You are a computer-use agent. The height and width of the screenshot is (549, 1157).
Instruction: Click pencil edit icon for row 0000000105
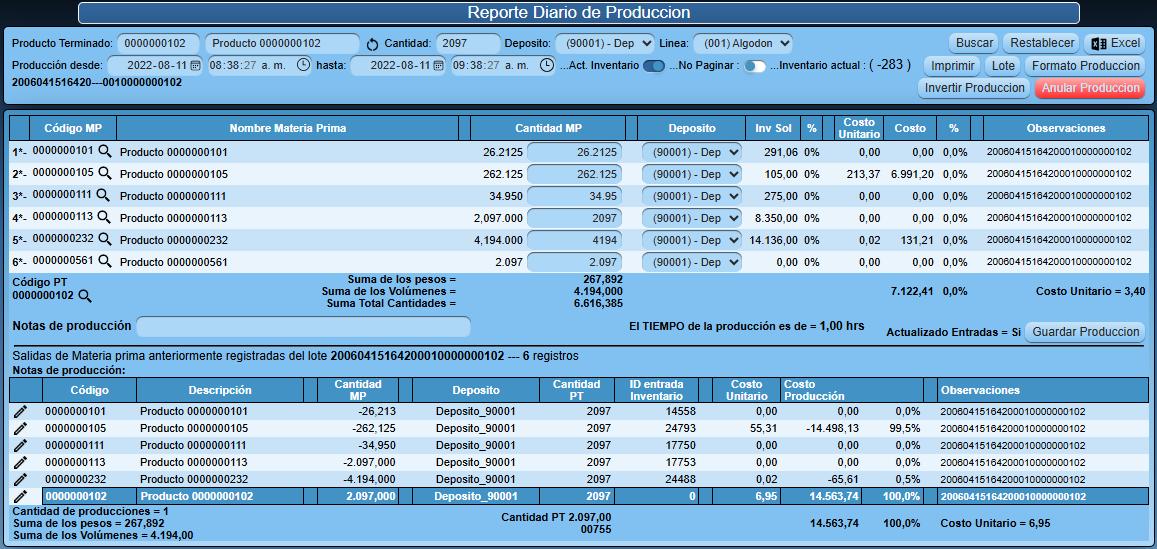(20, 428)
